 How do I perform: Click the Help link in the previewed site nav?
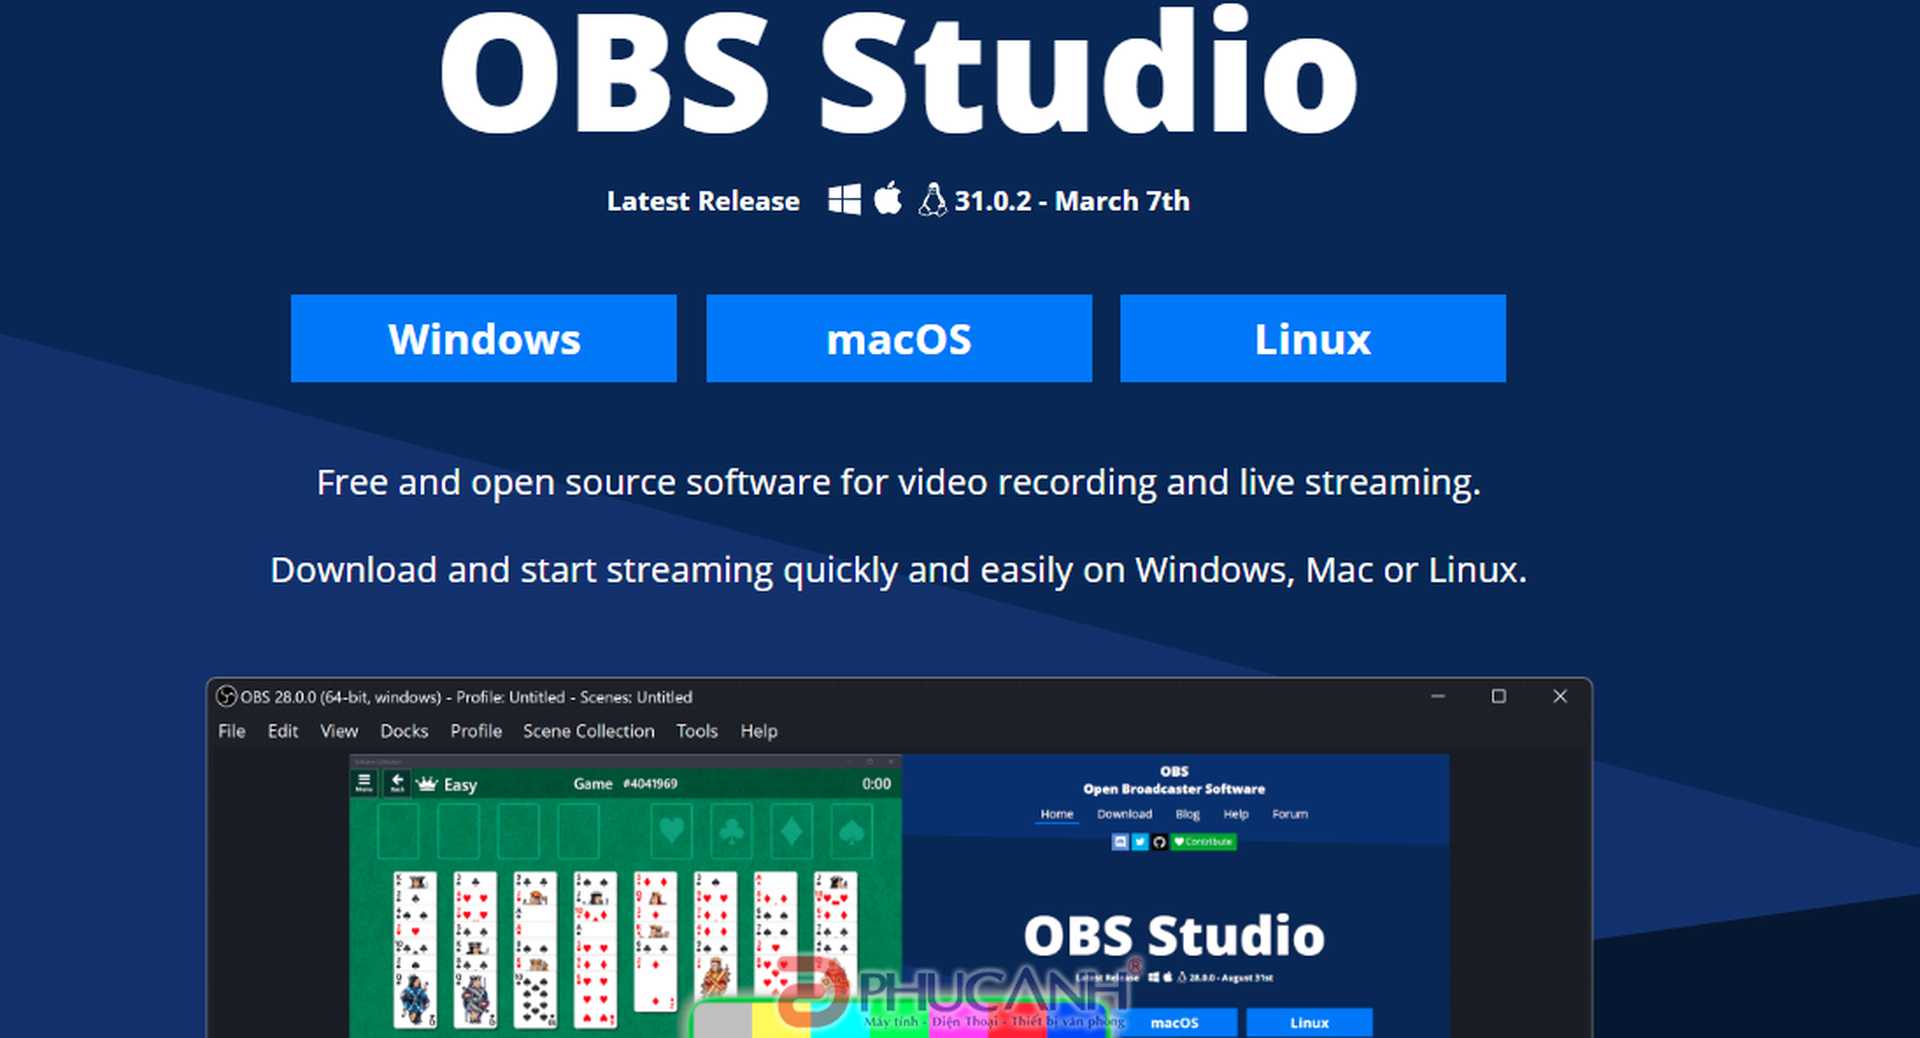(x=1236, y=814)
